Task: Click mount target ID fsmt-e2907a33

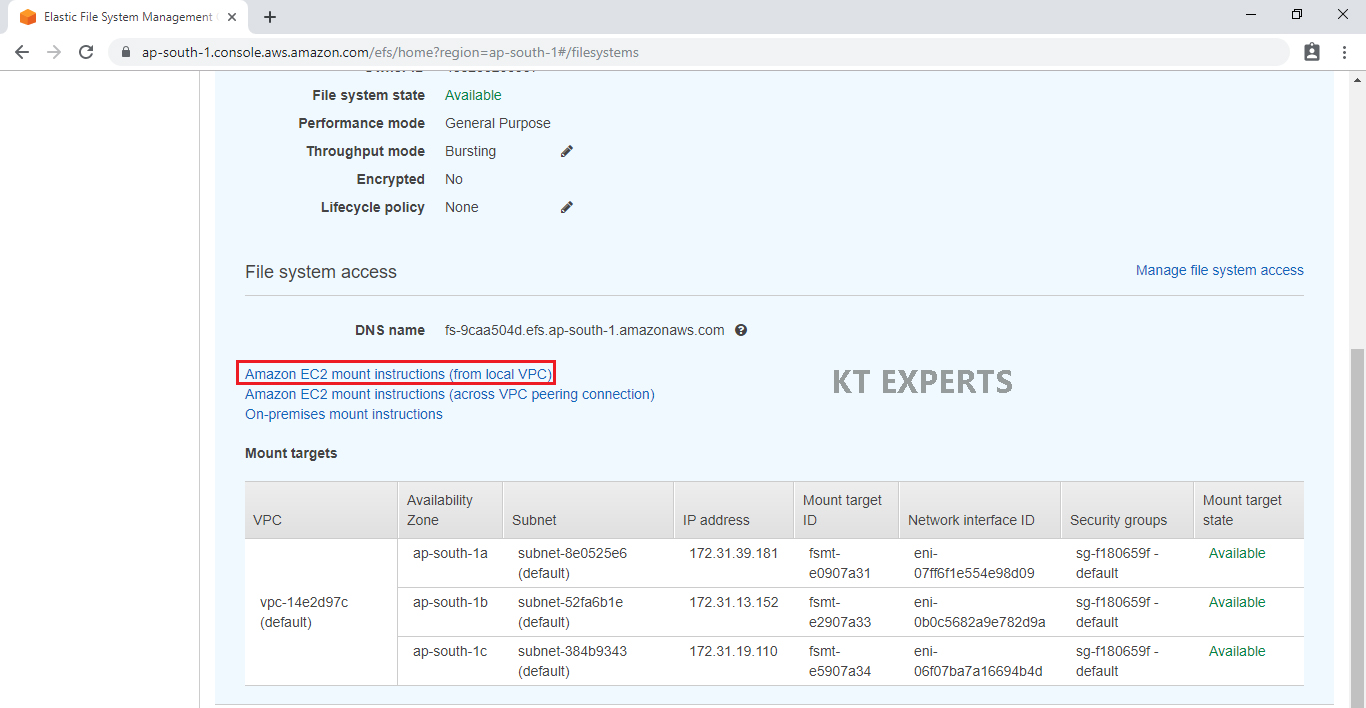Action: tap(840, 612)
